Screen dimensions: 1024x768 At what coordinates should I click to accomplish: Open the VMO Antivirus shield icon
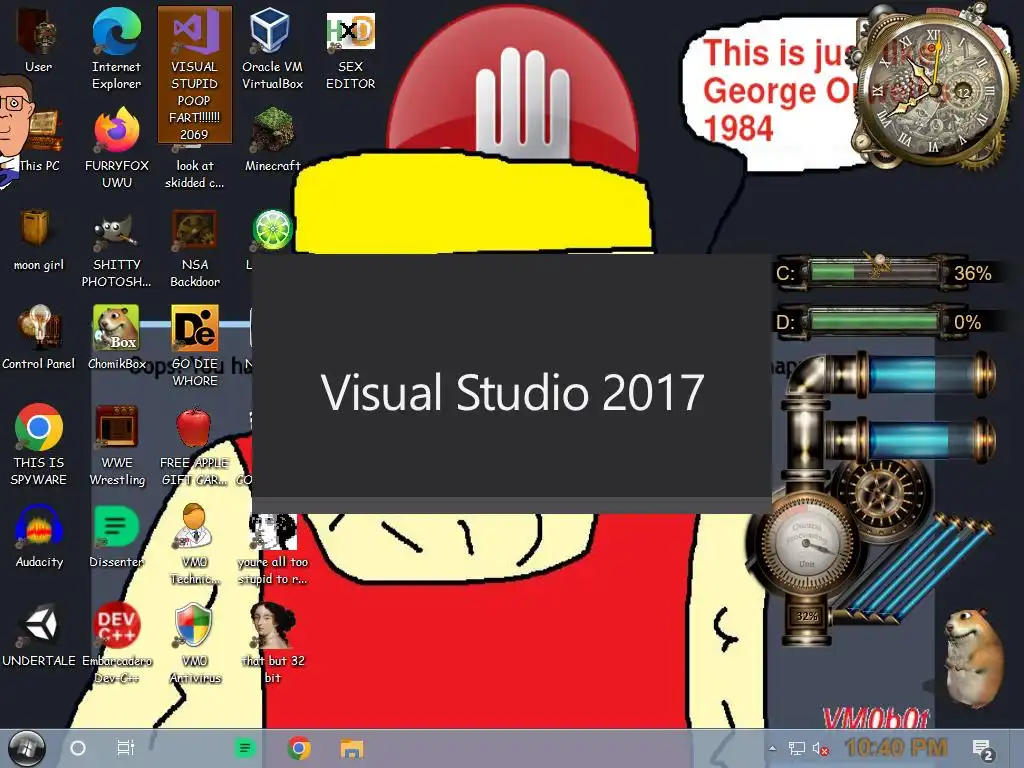pyautogui.click(x=195, y=643)
